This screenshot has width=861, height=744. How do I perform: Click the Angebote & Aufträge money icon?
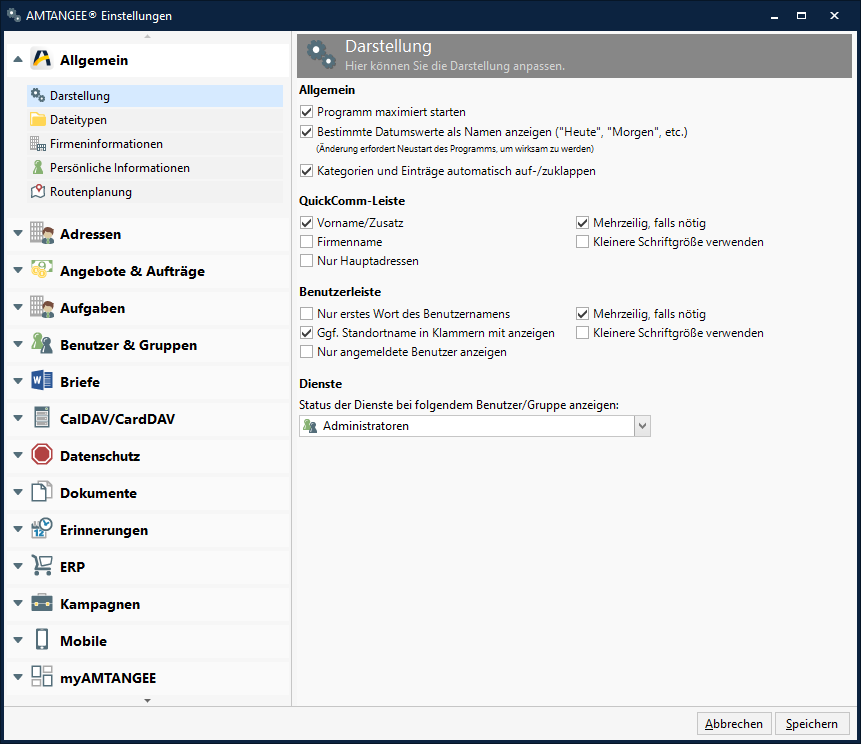[x=42, y=270]
